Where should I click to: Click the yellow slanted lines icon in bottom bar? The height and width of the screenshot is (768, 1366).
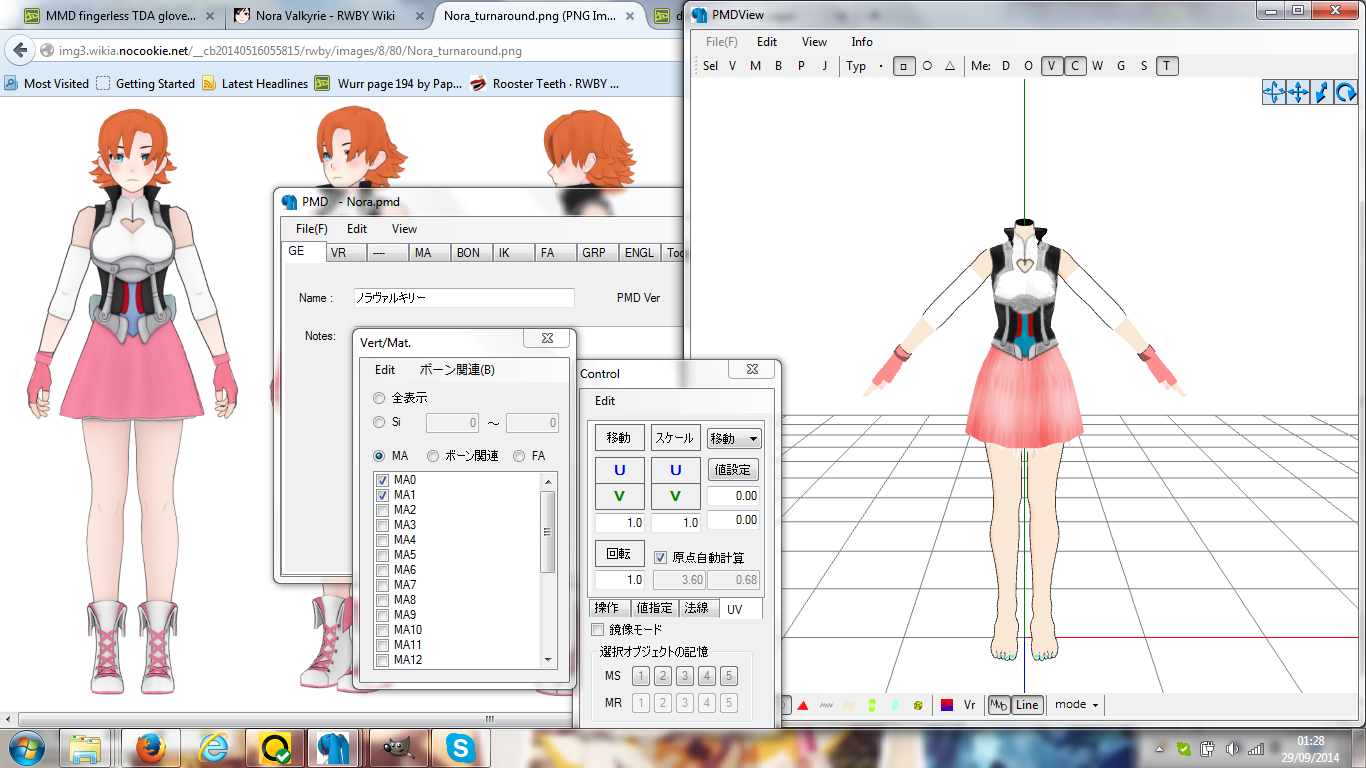tap(849, 705)
